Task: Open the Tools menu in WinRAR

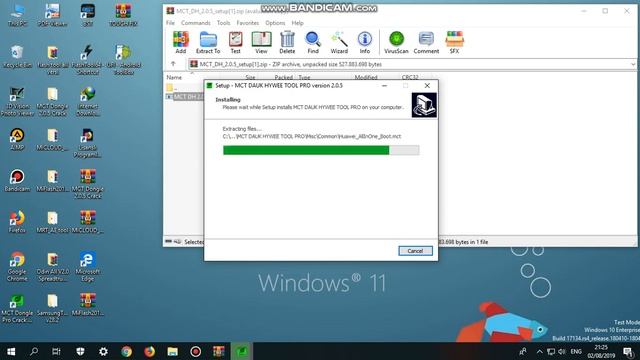Action: (223, 23)
